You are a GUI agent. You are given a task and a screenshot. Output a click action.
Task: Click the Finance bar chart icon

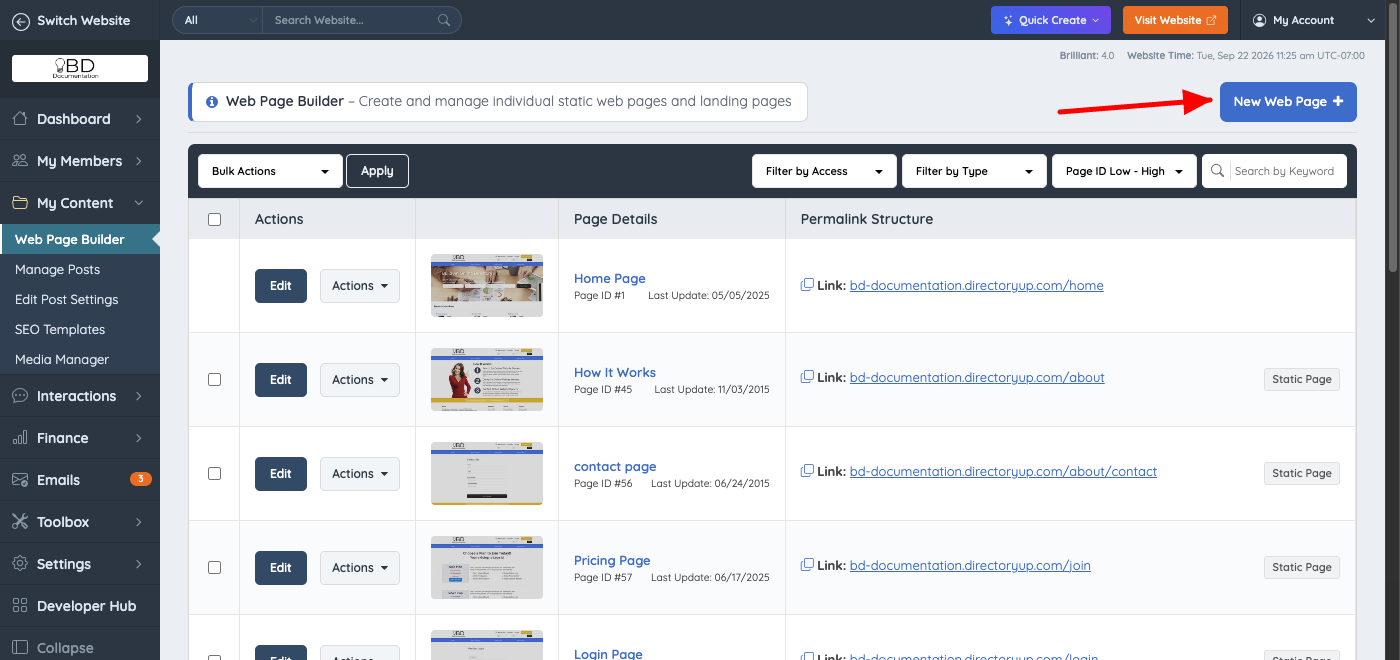point(20,438)
